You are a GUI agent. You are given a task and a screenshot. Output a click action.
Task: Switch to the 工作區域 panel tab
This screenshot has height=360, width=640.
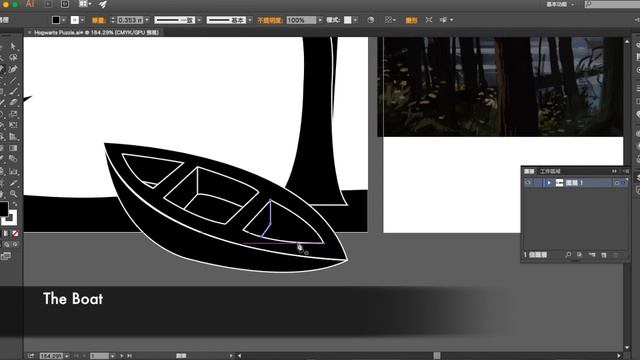(x=550, y=171)
